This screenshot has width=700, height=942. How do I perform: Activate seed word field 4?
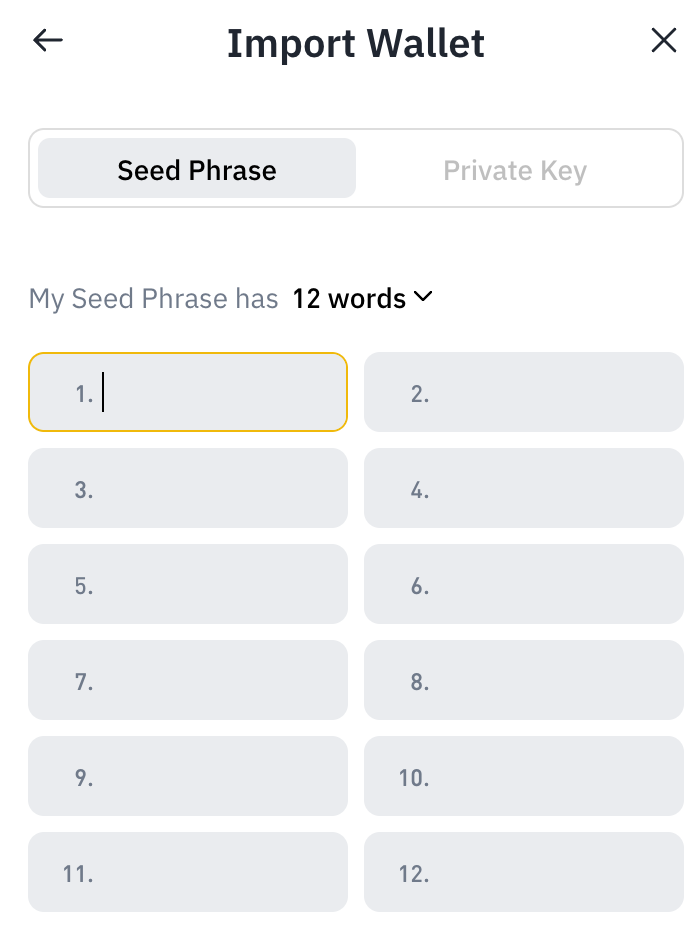[x=524, y=488]
